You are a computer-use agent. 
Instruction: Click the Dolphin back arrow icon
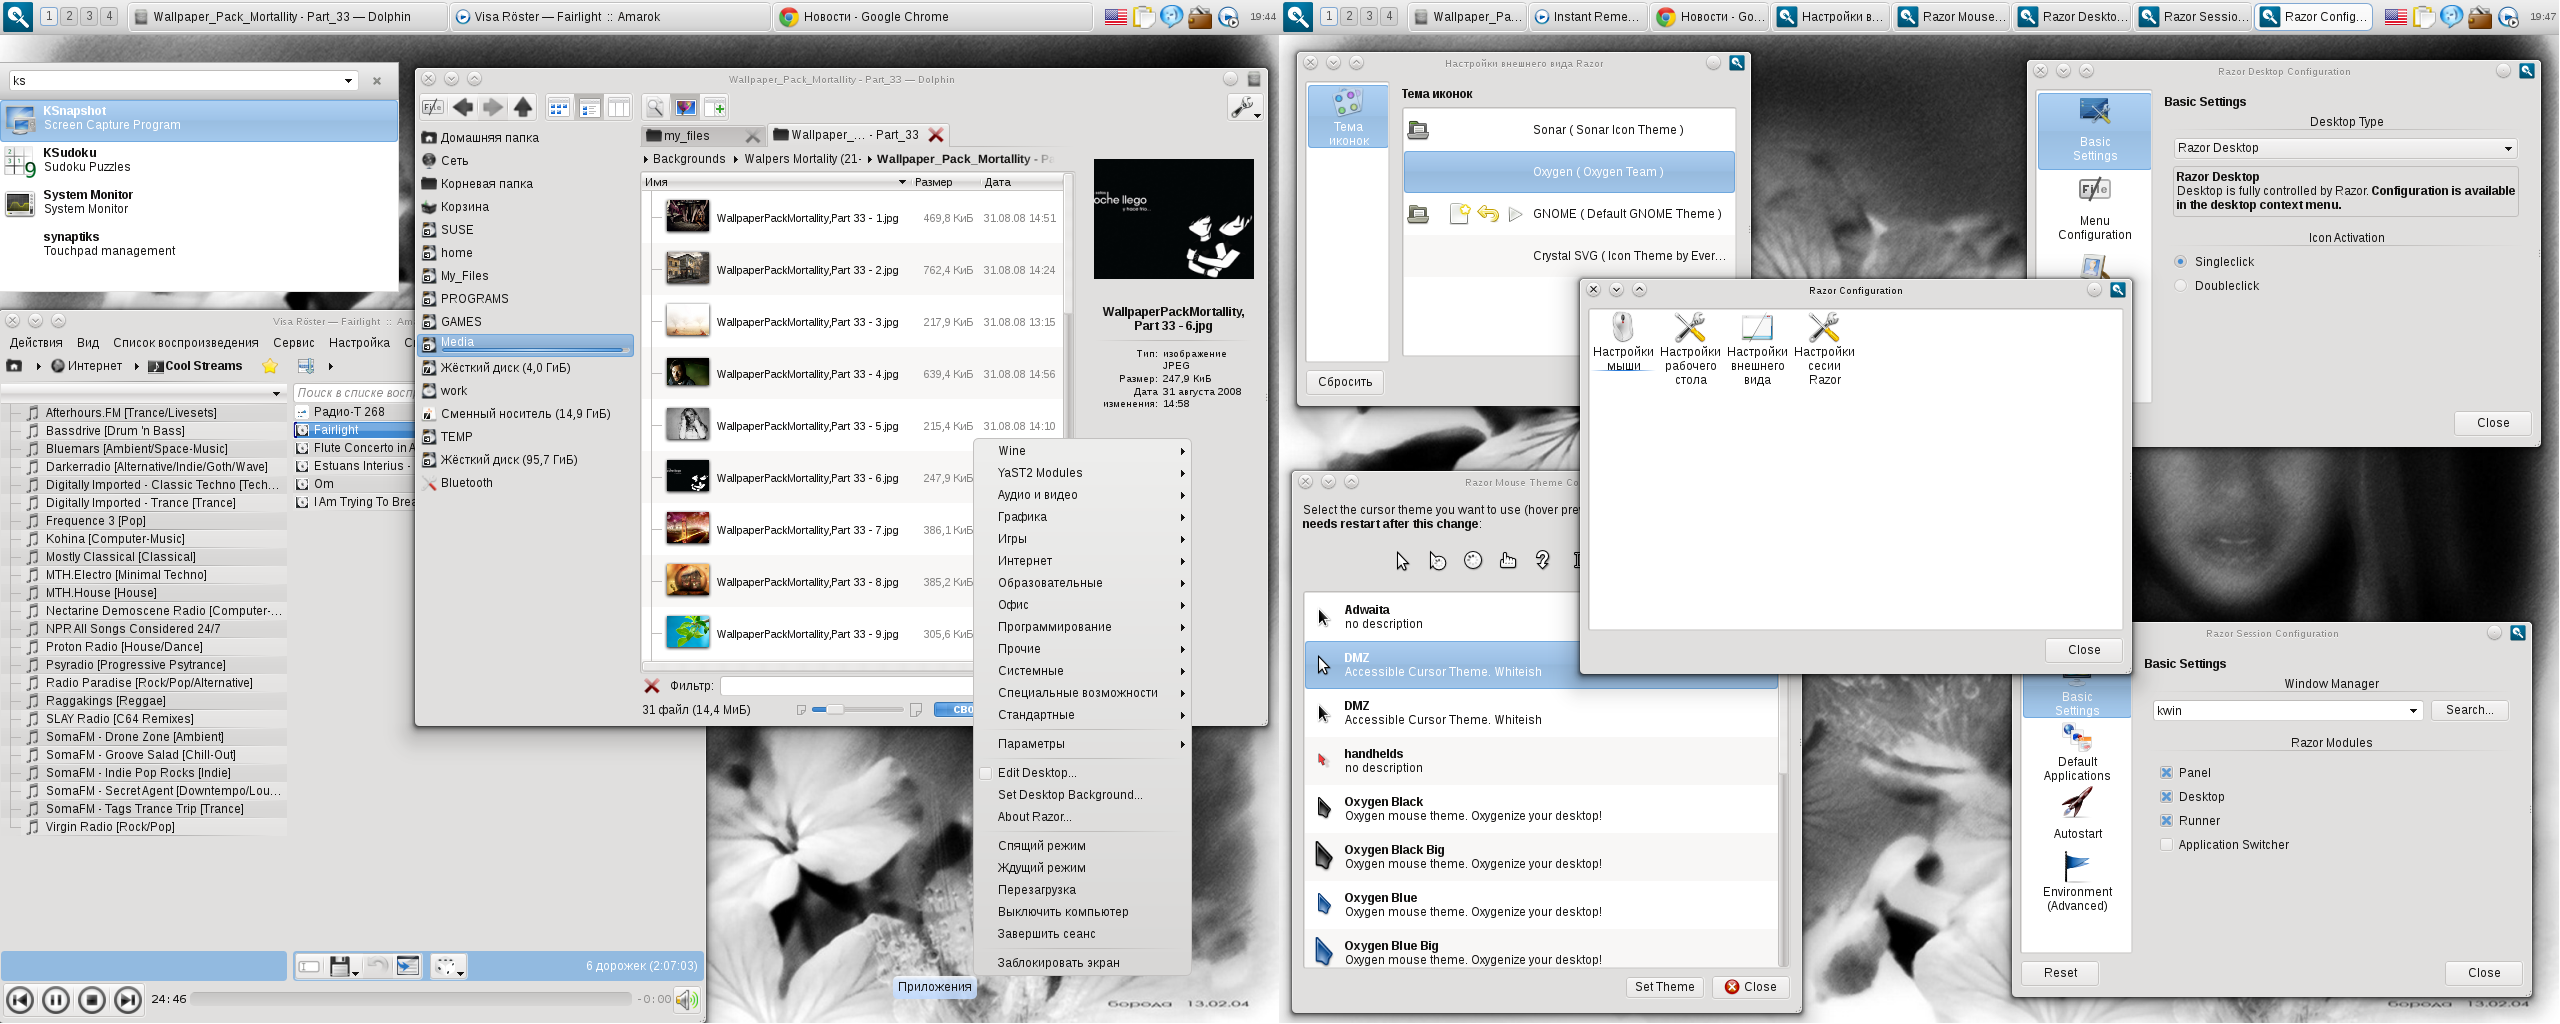coord(463,108)
